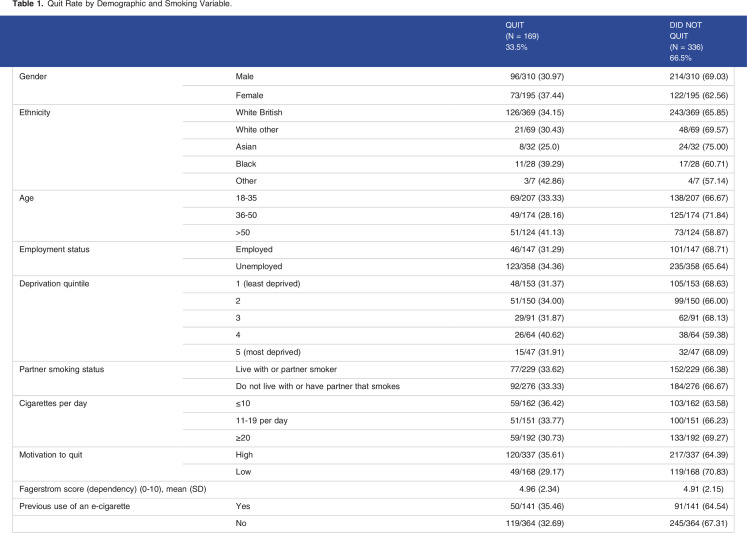Click the Female row label
The image size is (747, 533).
coord(249,92)
